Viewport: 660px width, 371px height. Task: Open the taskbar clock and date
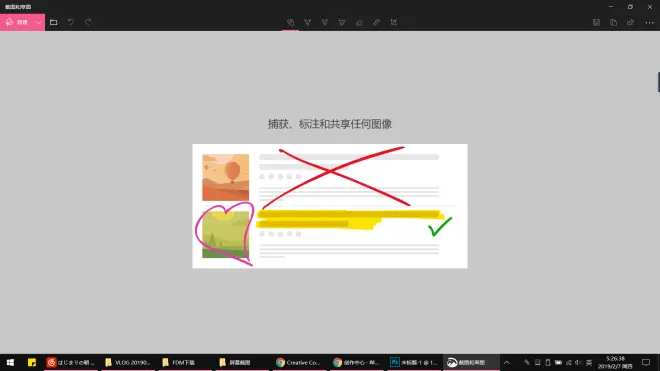point(615,363)
